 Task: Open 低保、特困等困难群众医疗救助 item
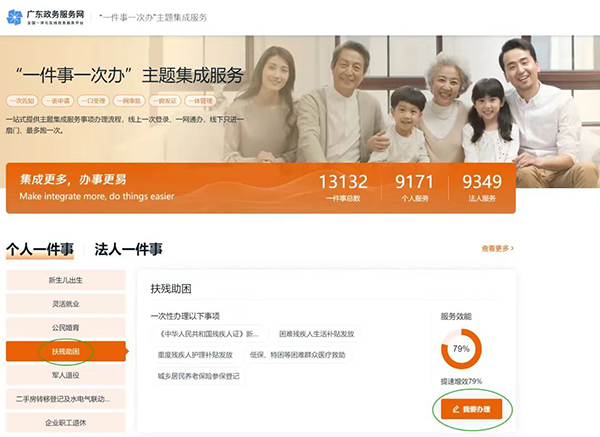pyautogui.click(x=297, y=355)
